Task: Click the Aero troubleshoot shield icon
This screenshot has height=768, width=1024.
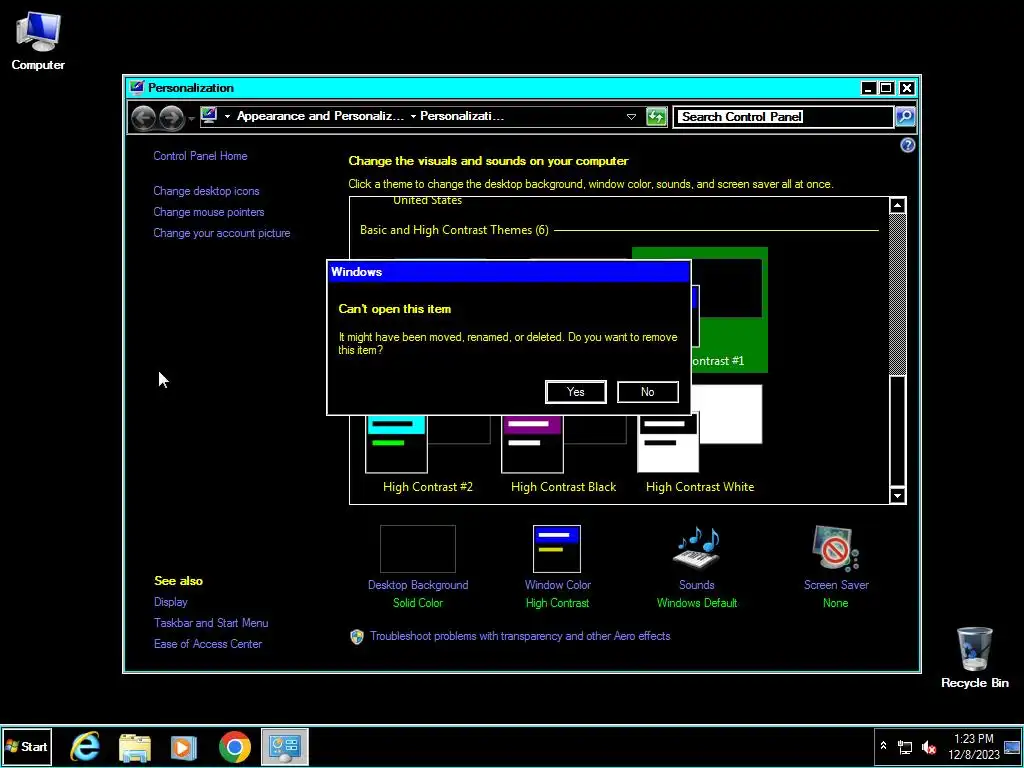Action: [357, 637]
